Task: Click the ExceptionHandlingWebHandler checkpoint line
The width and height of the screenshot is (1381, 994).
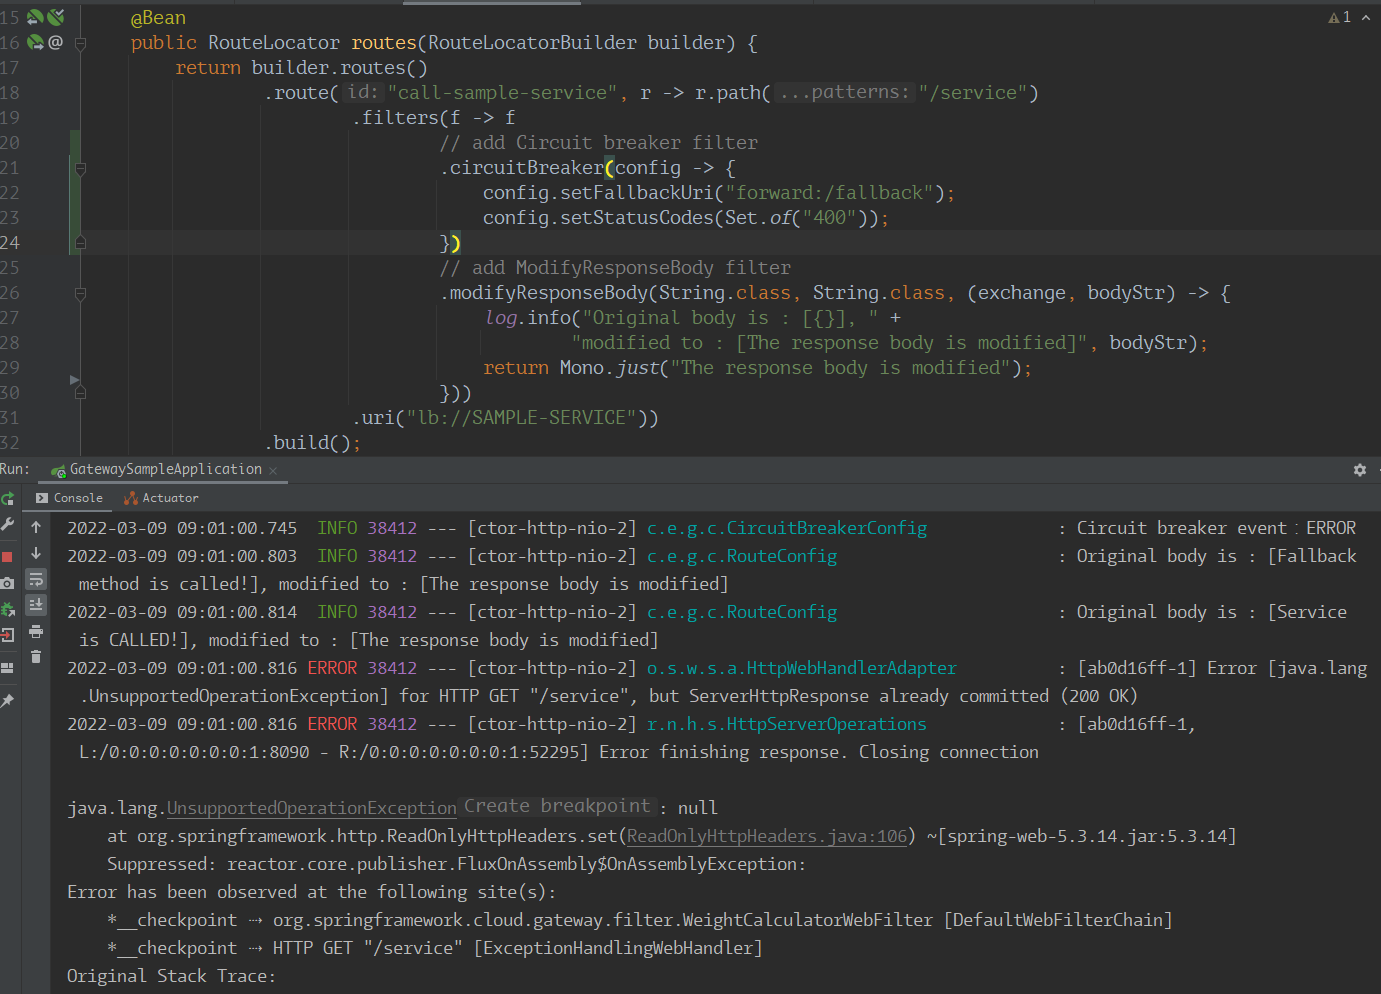Action: pos(435,948)
